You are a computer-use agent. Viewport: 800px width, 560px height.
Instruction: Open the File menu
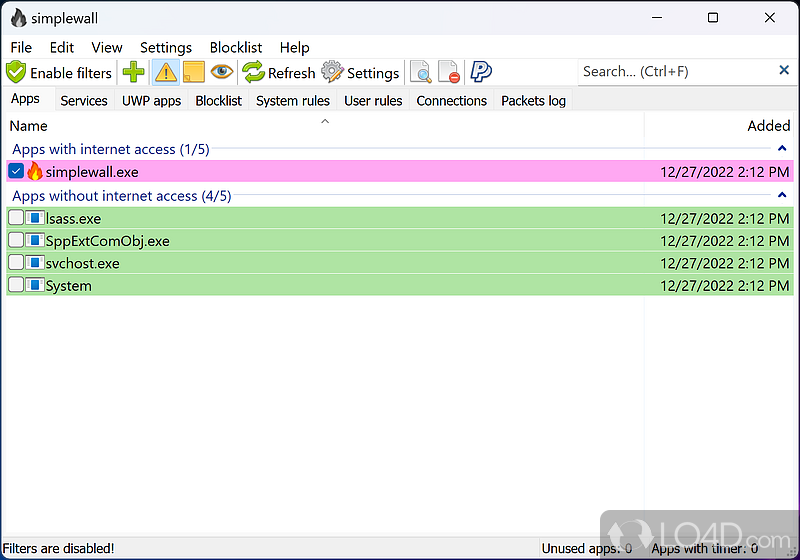point(21,47)
